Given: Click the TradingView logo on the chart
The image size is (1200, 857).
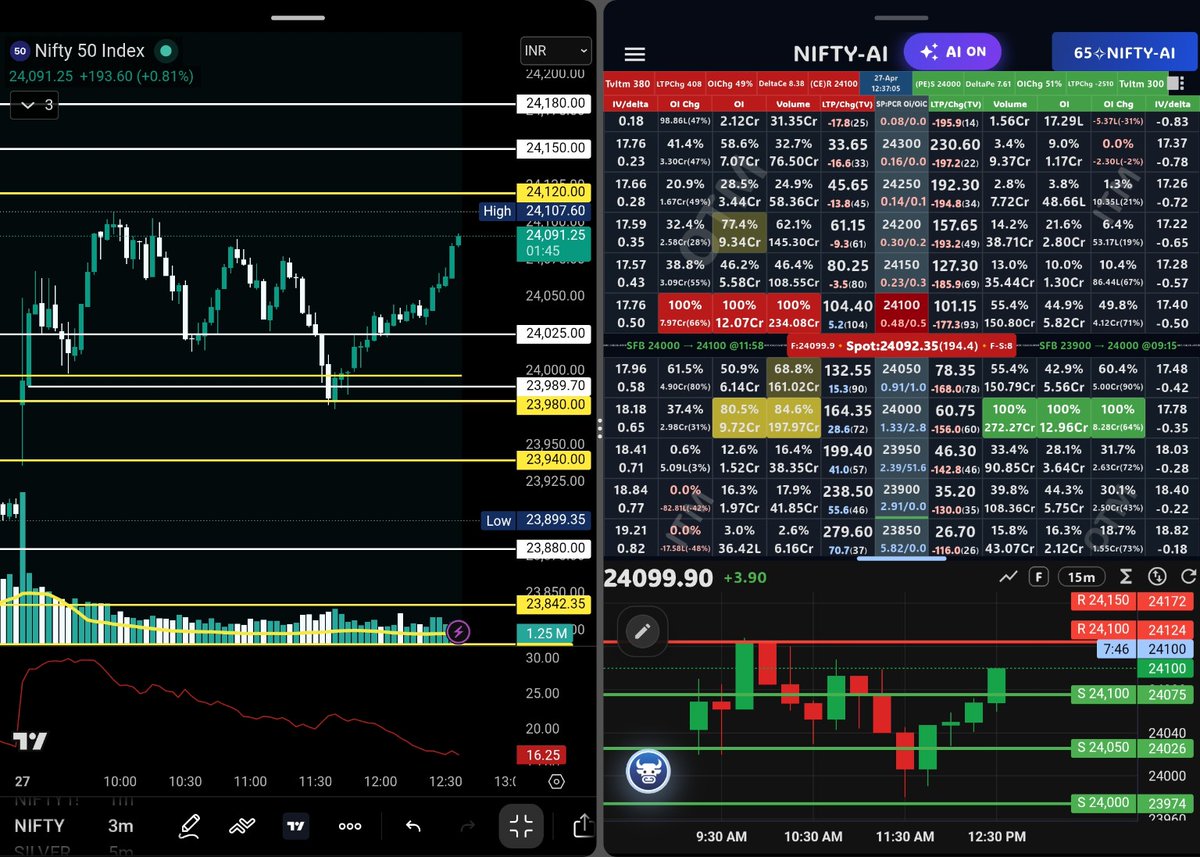Looking at the screenshot, I should (30, 741).
